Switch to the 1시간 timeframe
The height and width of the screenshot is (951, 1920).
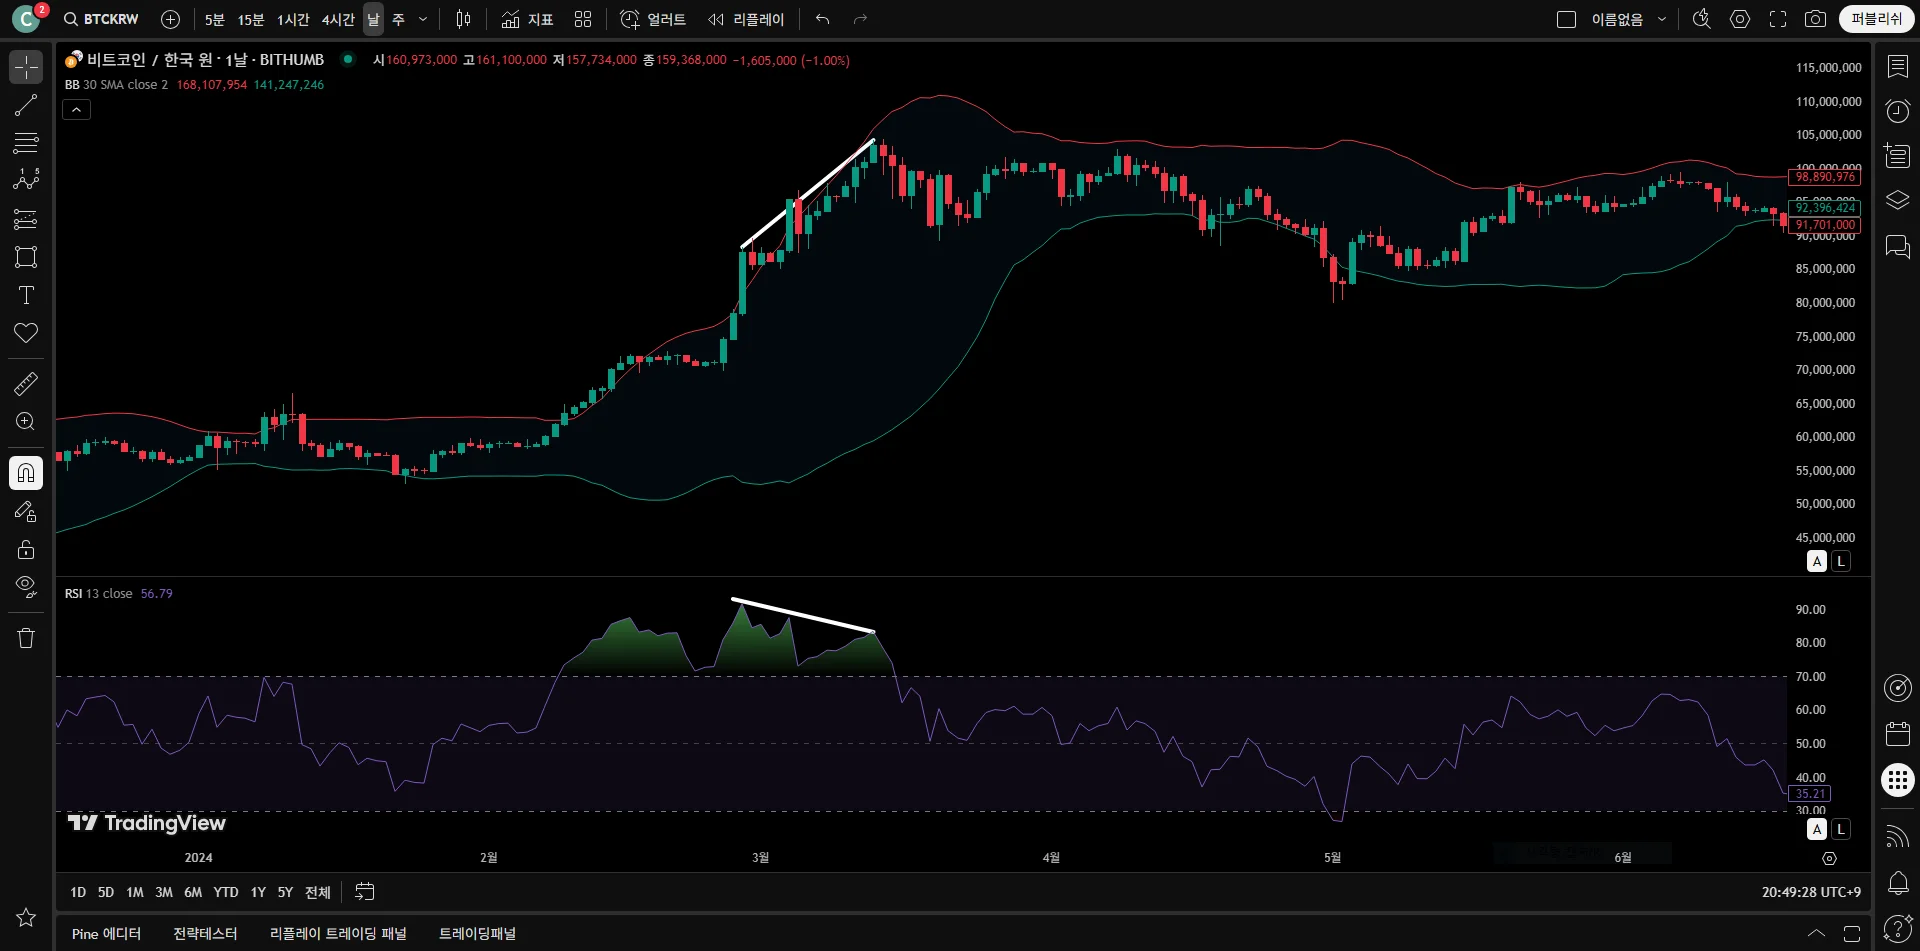tap(293, 19)
